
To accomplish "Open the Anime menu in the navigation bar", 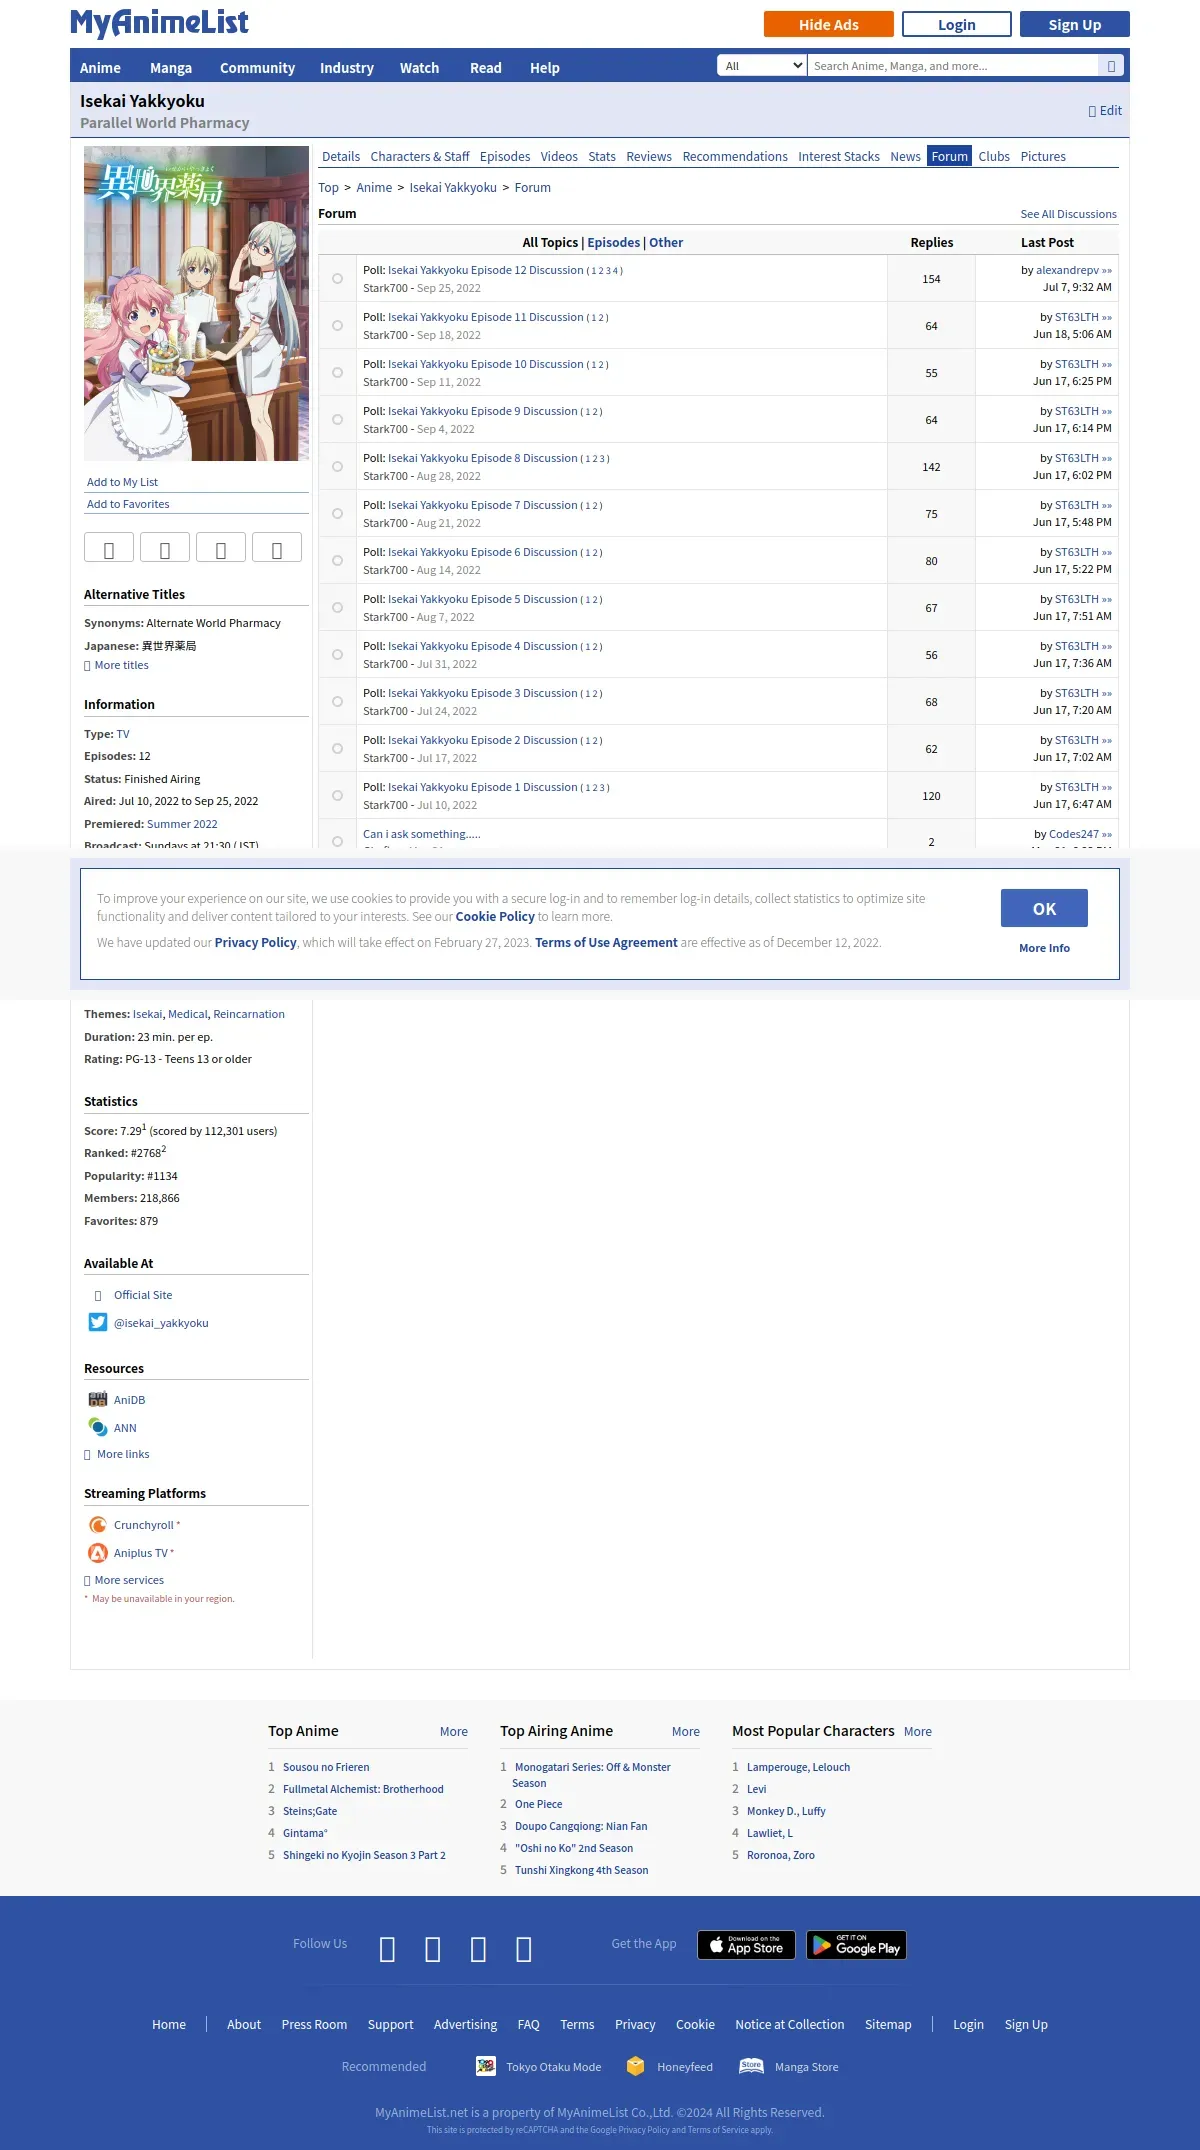I will pos(100,68).
